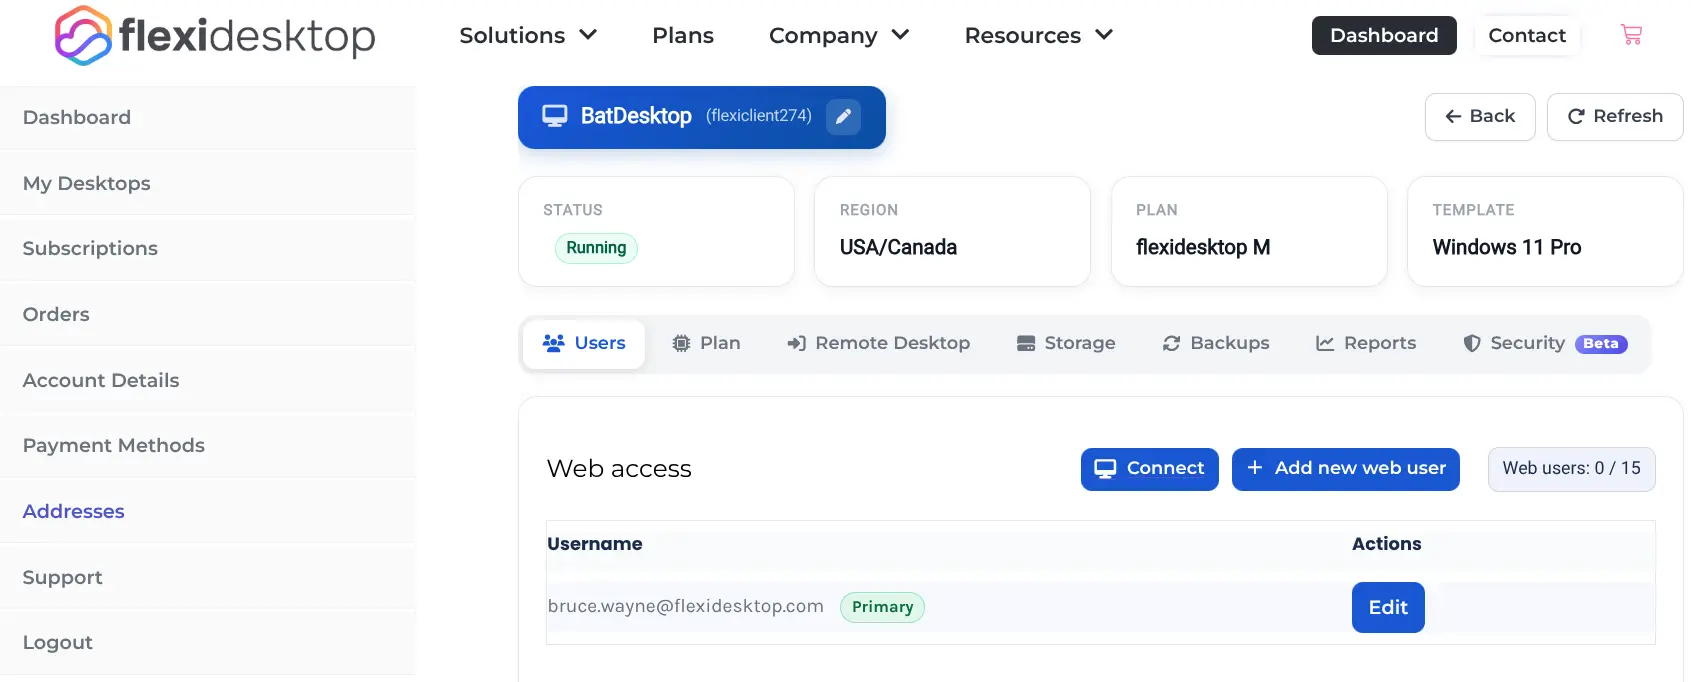1700x682 pixels.
Task: Expand the Resources dropdown menu
Action: pyautogui.click(x=1039, y=35)
